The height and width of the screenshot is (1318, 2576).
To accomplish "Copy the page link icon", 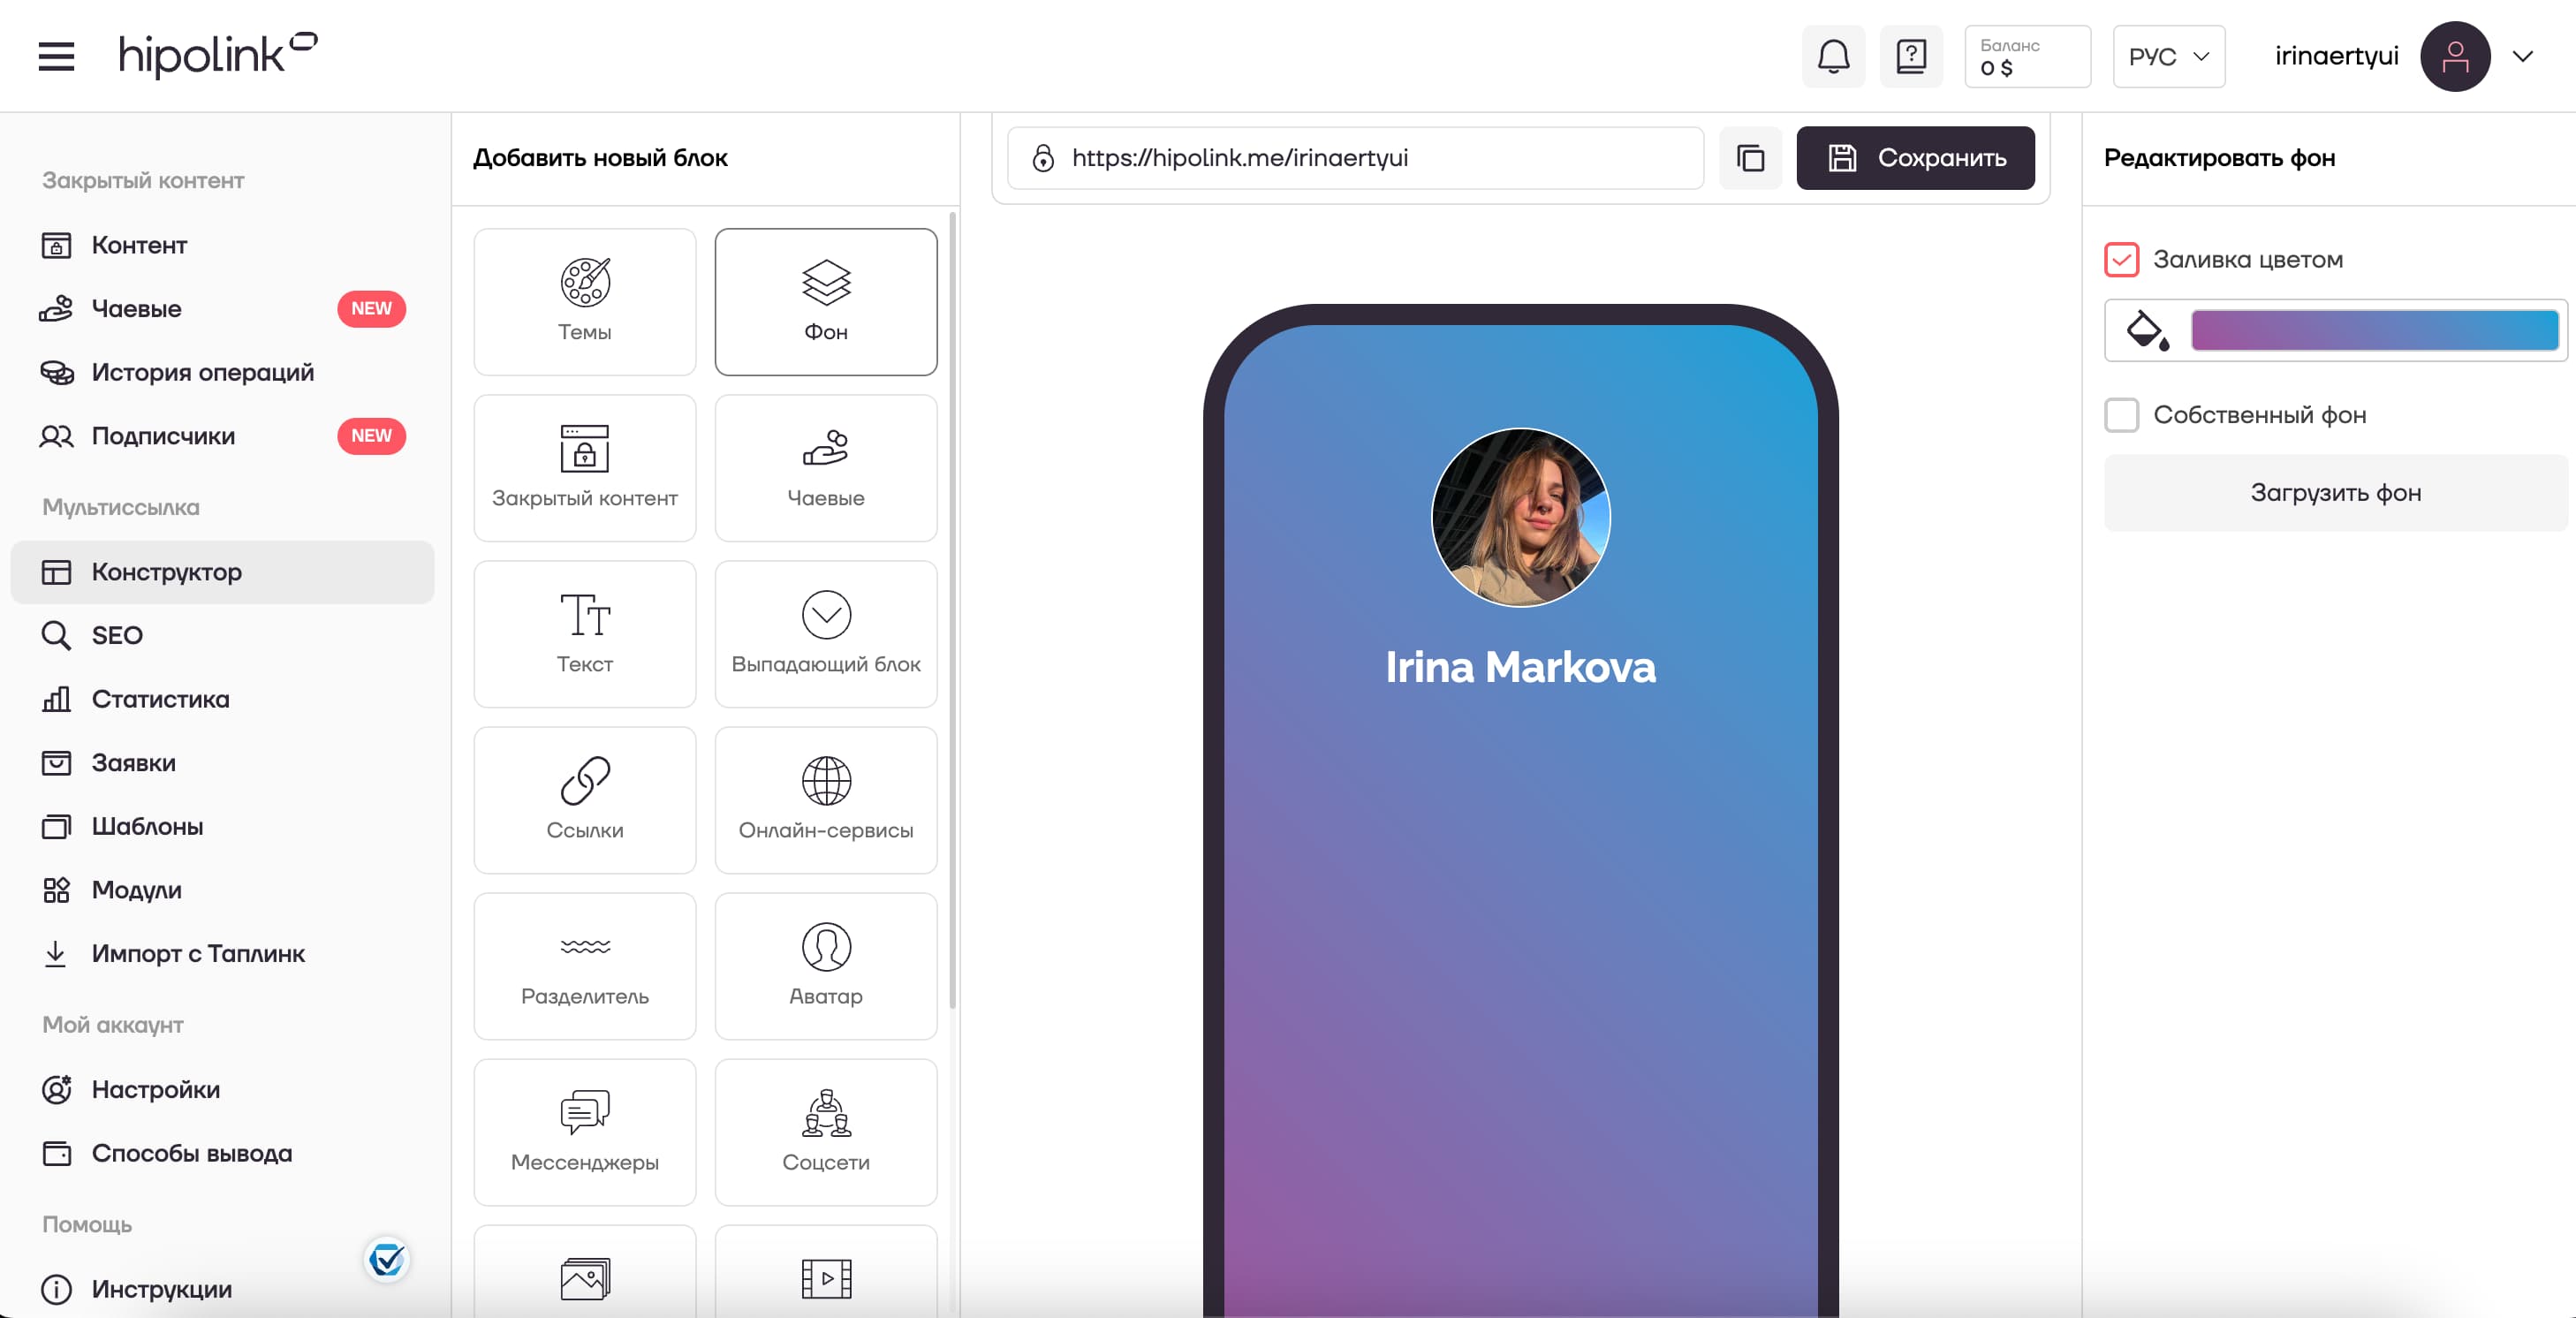I will (1750, 158).
